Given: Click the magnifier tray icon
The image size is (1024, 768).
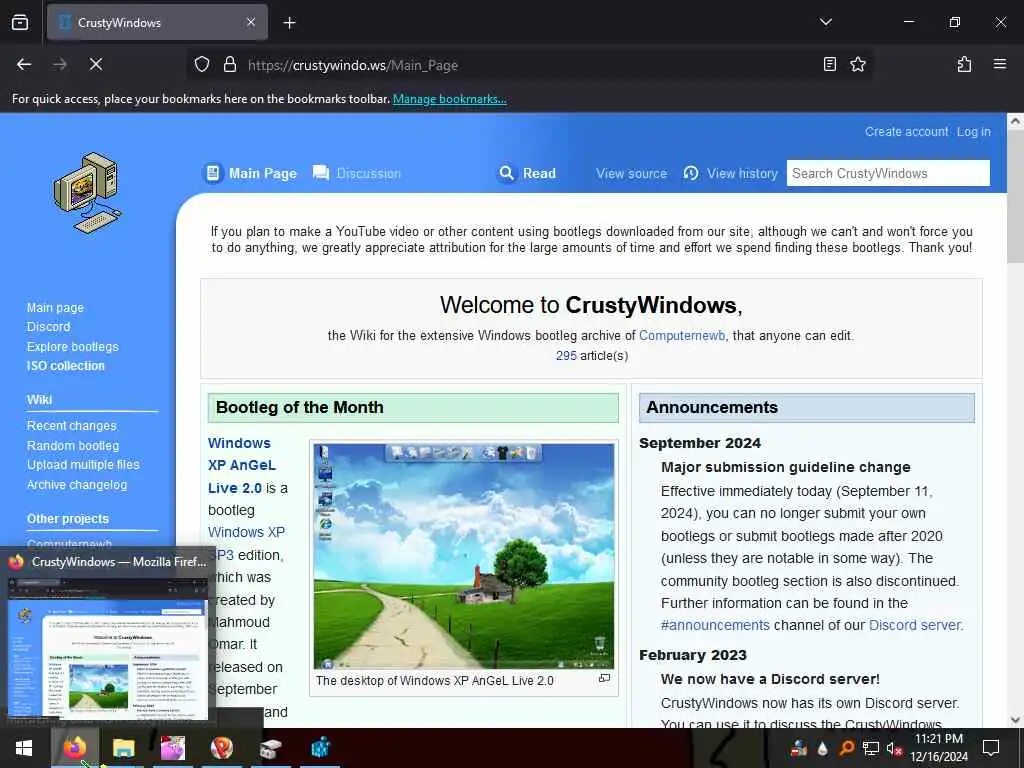Looking at the screenshot, I should 846,748.
